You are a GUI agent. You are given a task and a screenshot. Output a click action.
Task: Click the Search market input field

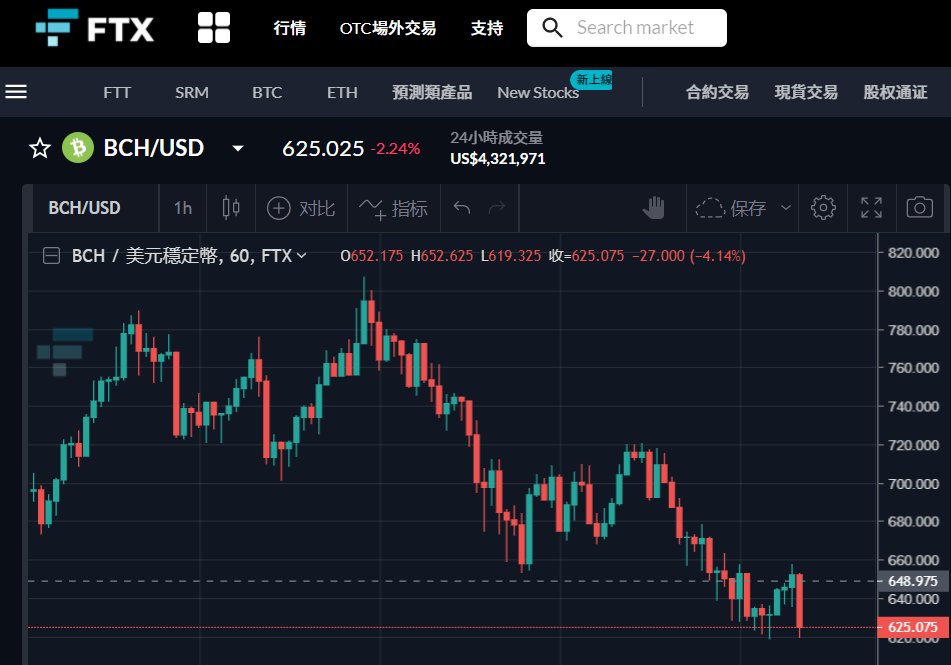point(627,28)
